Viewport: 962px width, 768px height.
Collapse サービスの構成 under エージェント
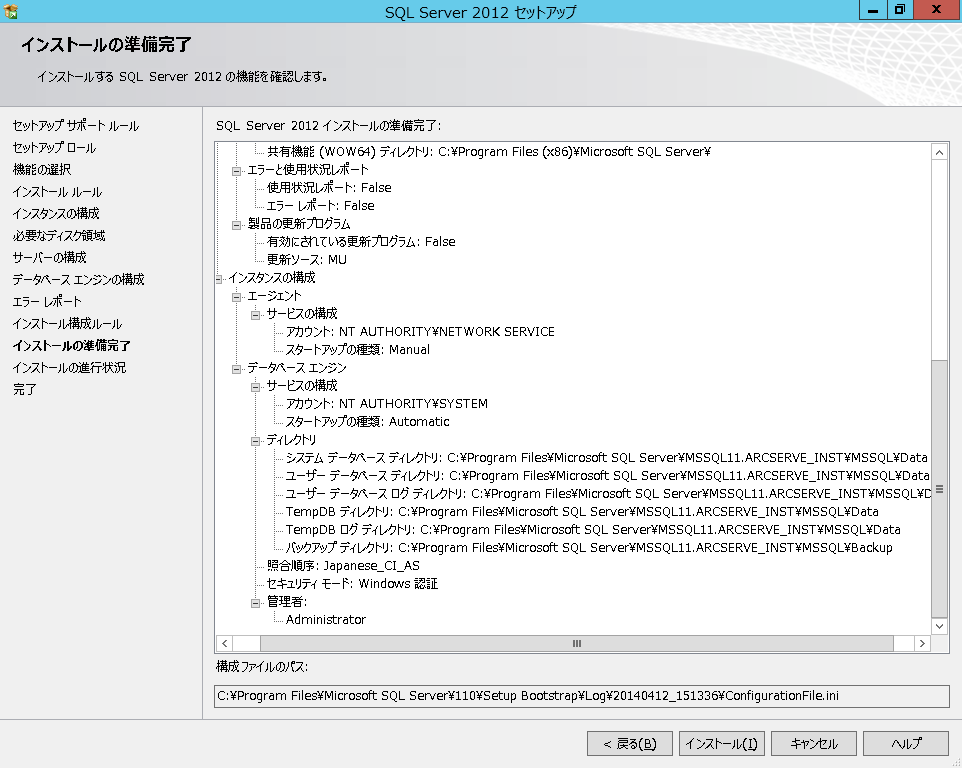coord(255,315)
